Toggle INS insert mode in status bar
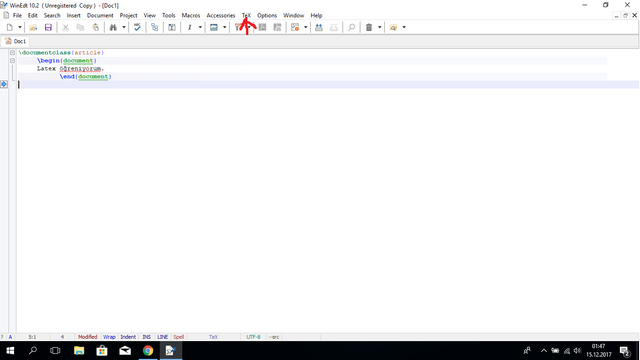 click(x=147, y=337)
